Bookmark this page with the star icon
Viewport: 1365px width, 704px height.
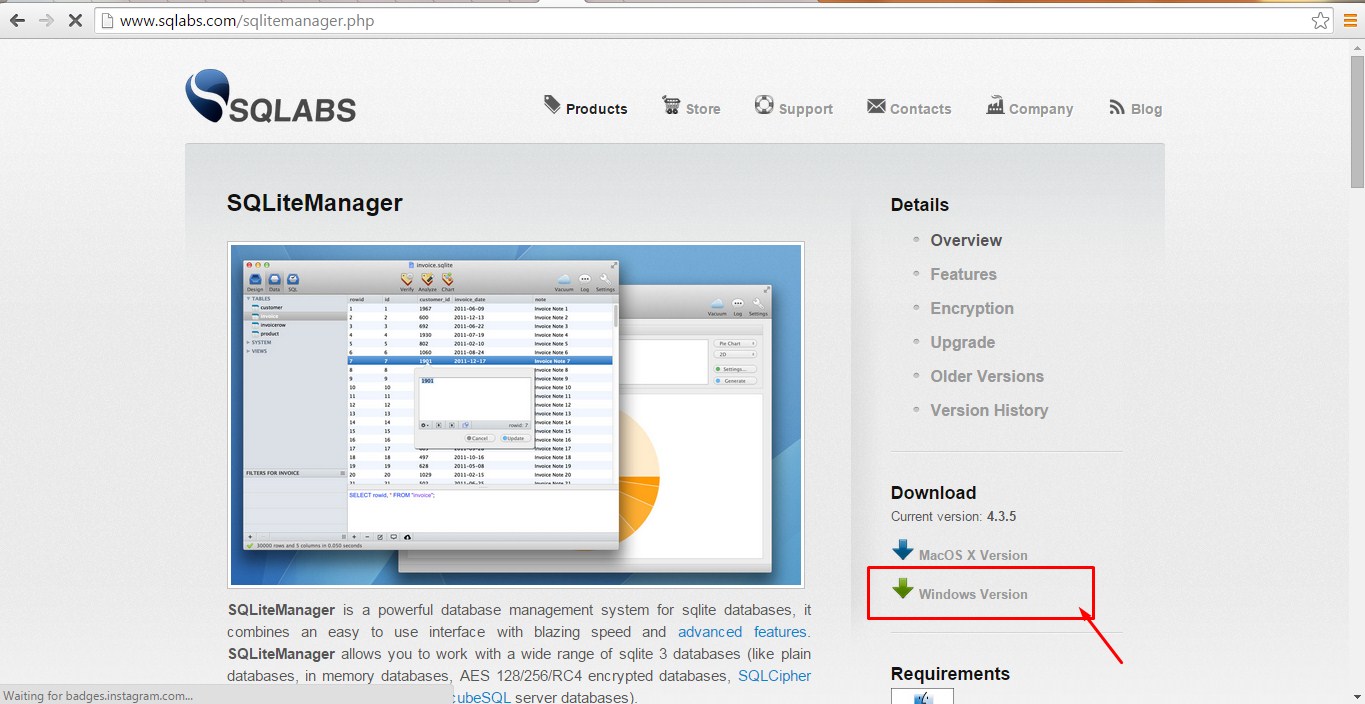click(x=1320, y=20)
